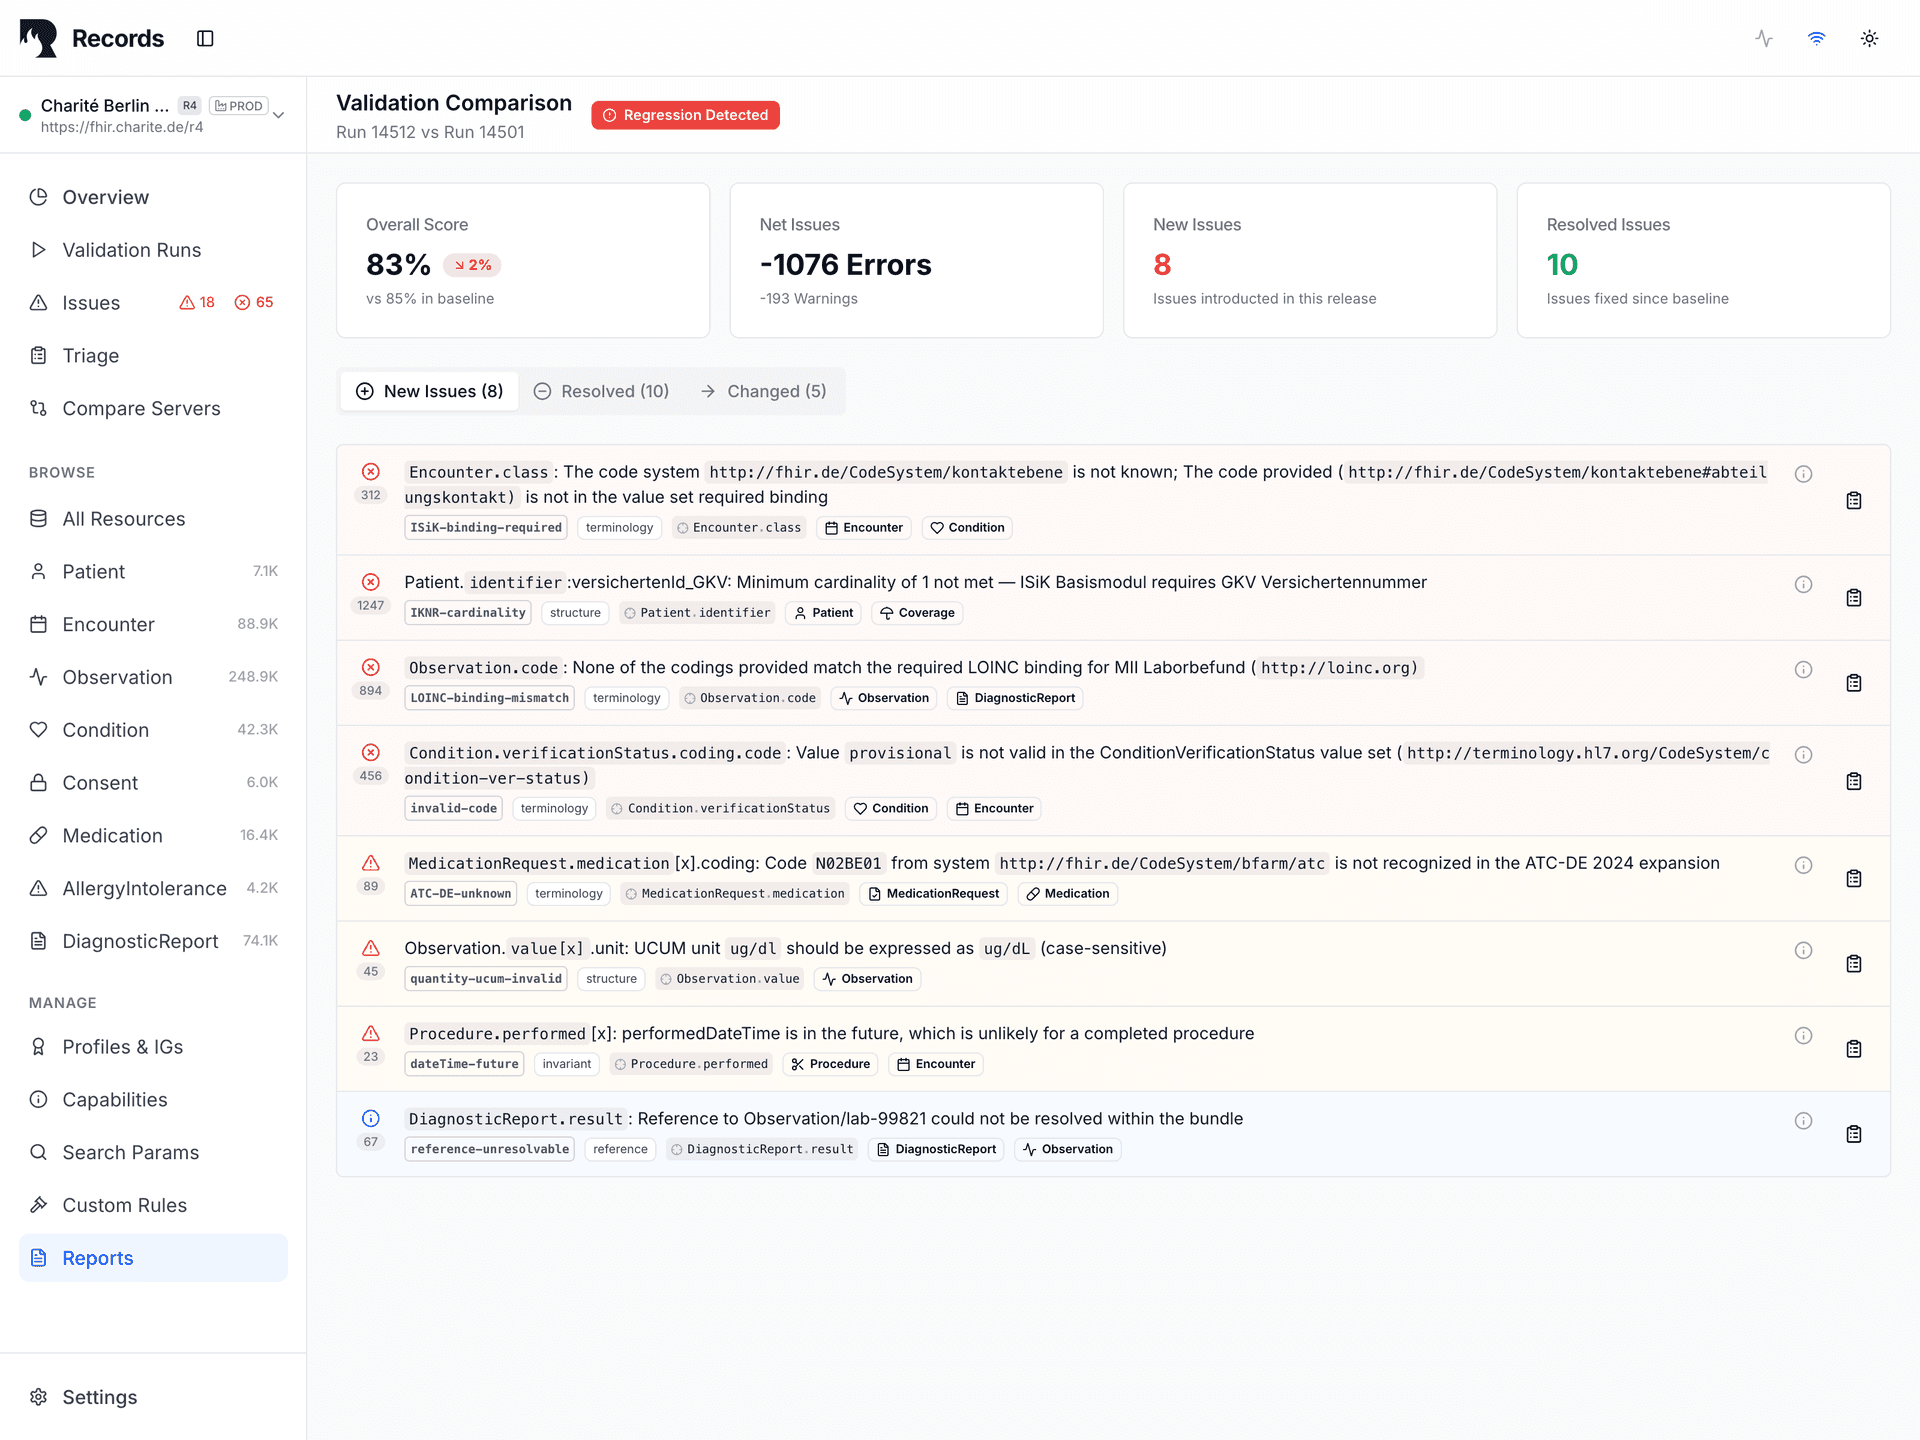
Task: Open the Triage page
Action: [90, 356]
